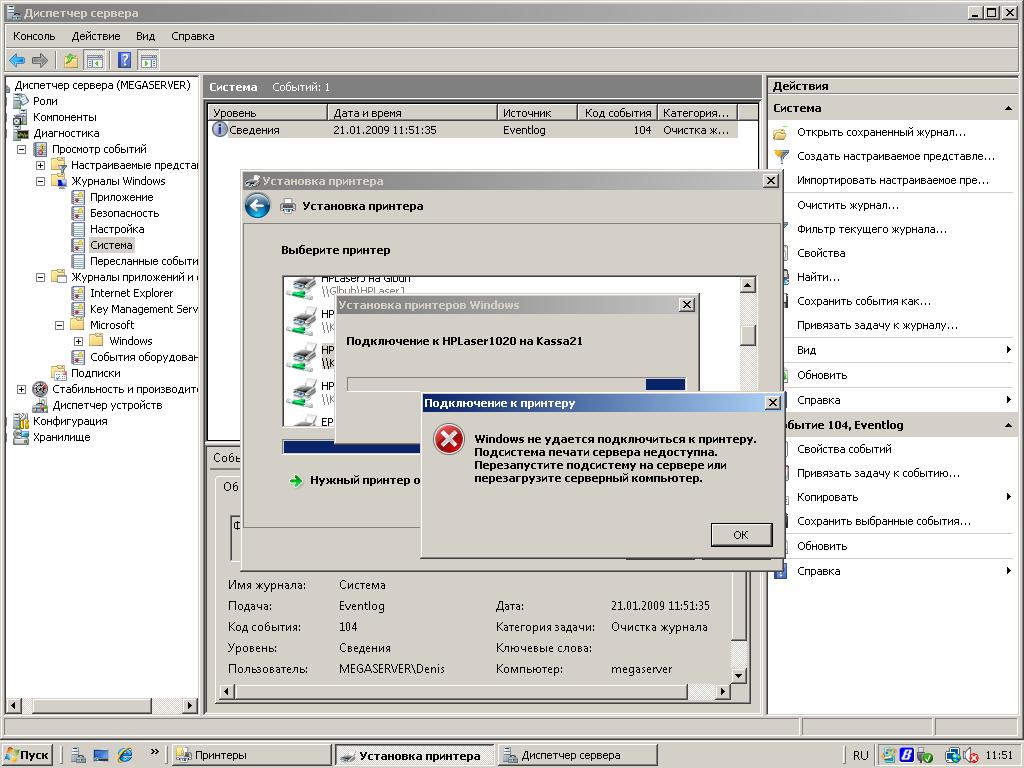
Task: Click the volume tray icon
Action: [971, 756]
